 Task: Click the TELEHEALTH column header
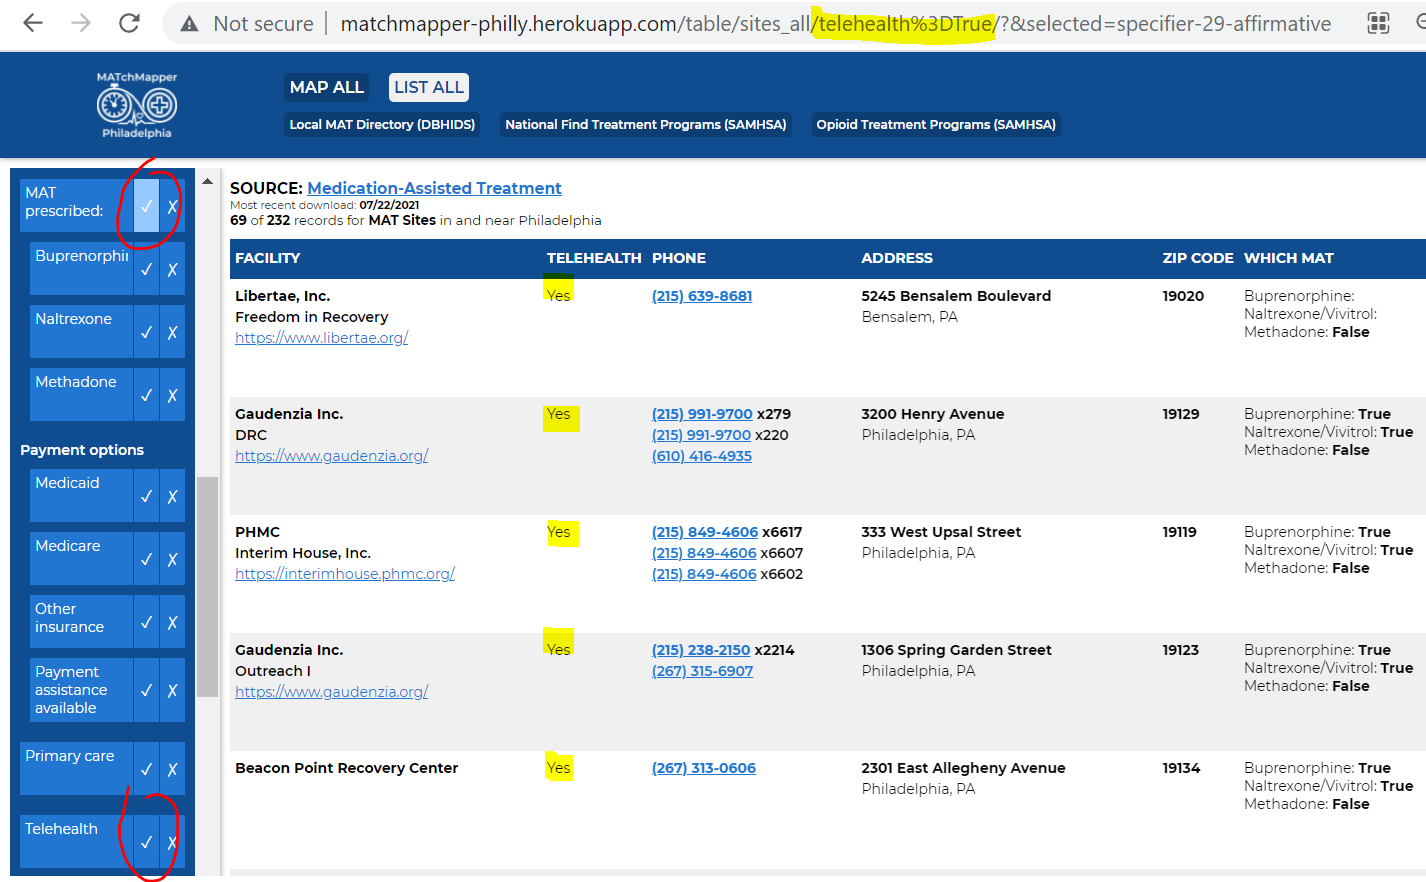pos(594,258)
